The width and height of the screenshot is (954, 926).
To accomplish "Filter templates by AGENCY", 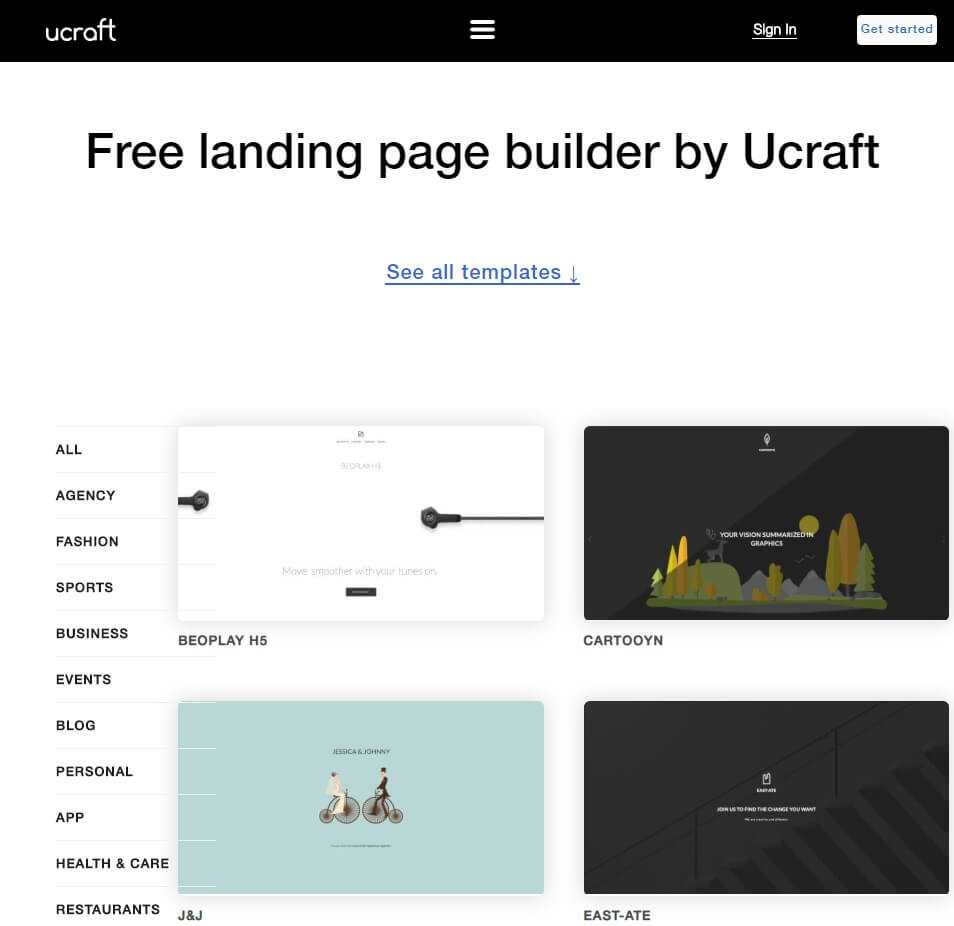I will coord(86,495).
